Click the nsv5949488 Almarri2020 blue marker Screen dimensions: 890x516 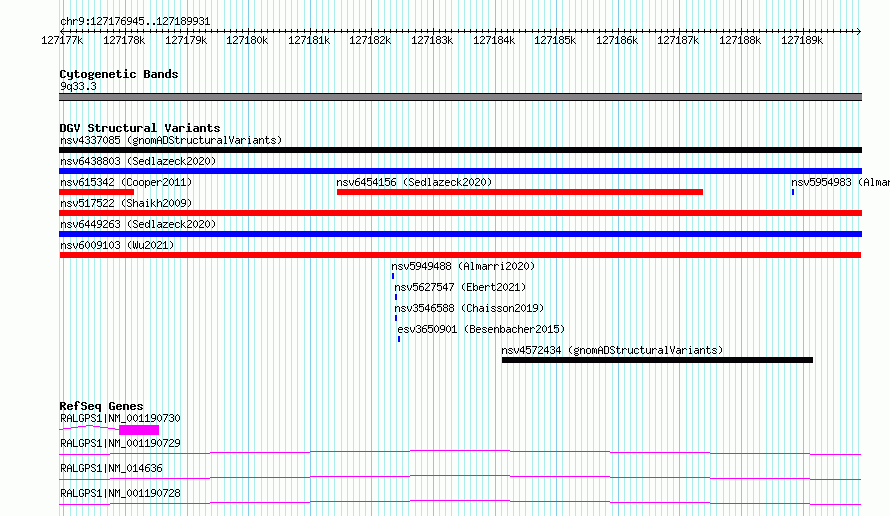[393, 276]
